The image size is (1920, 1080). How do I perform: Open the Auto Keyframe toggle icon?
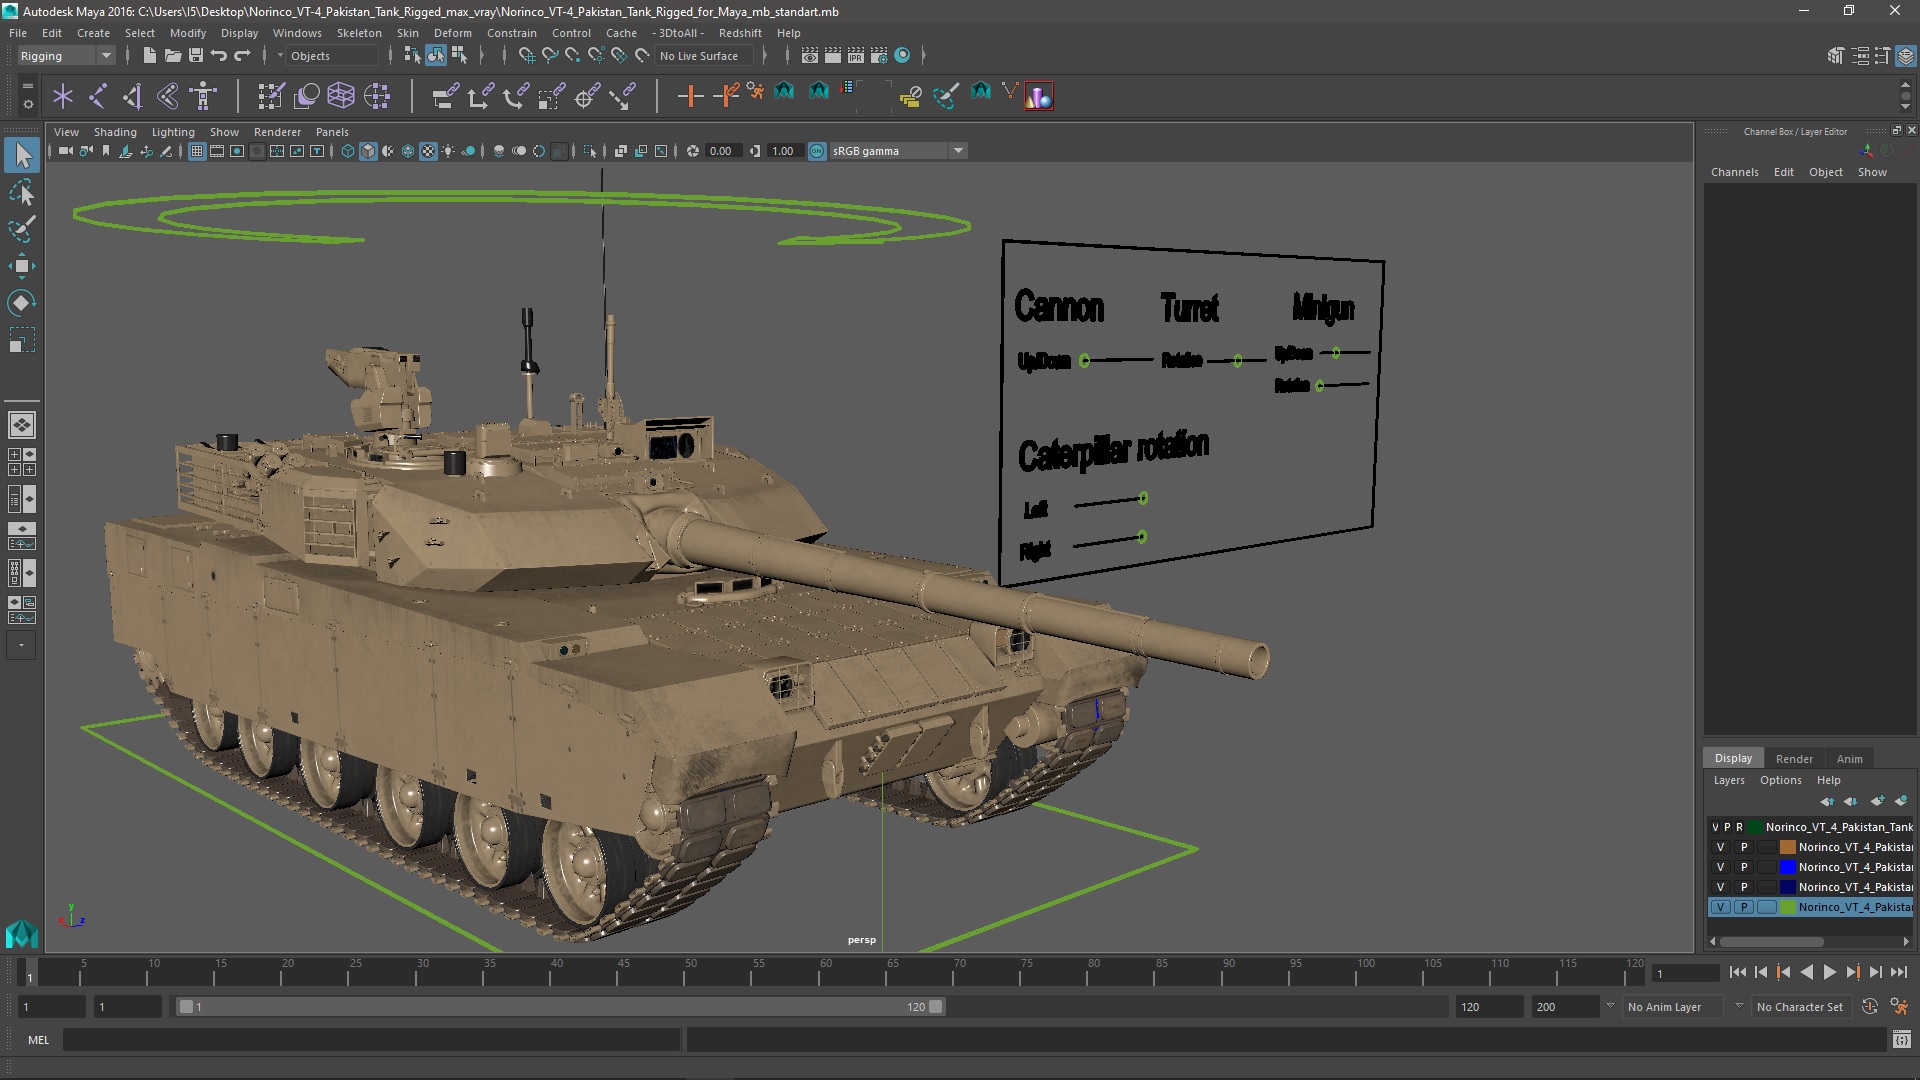pos(1870,1007)
